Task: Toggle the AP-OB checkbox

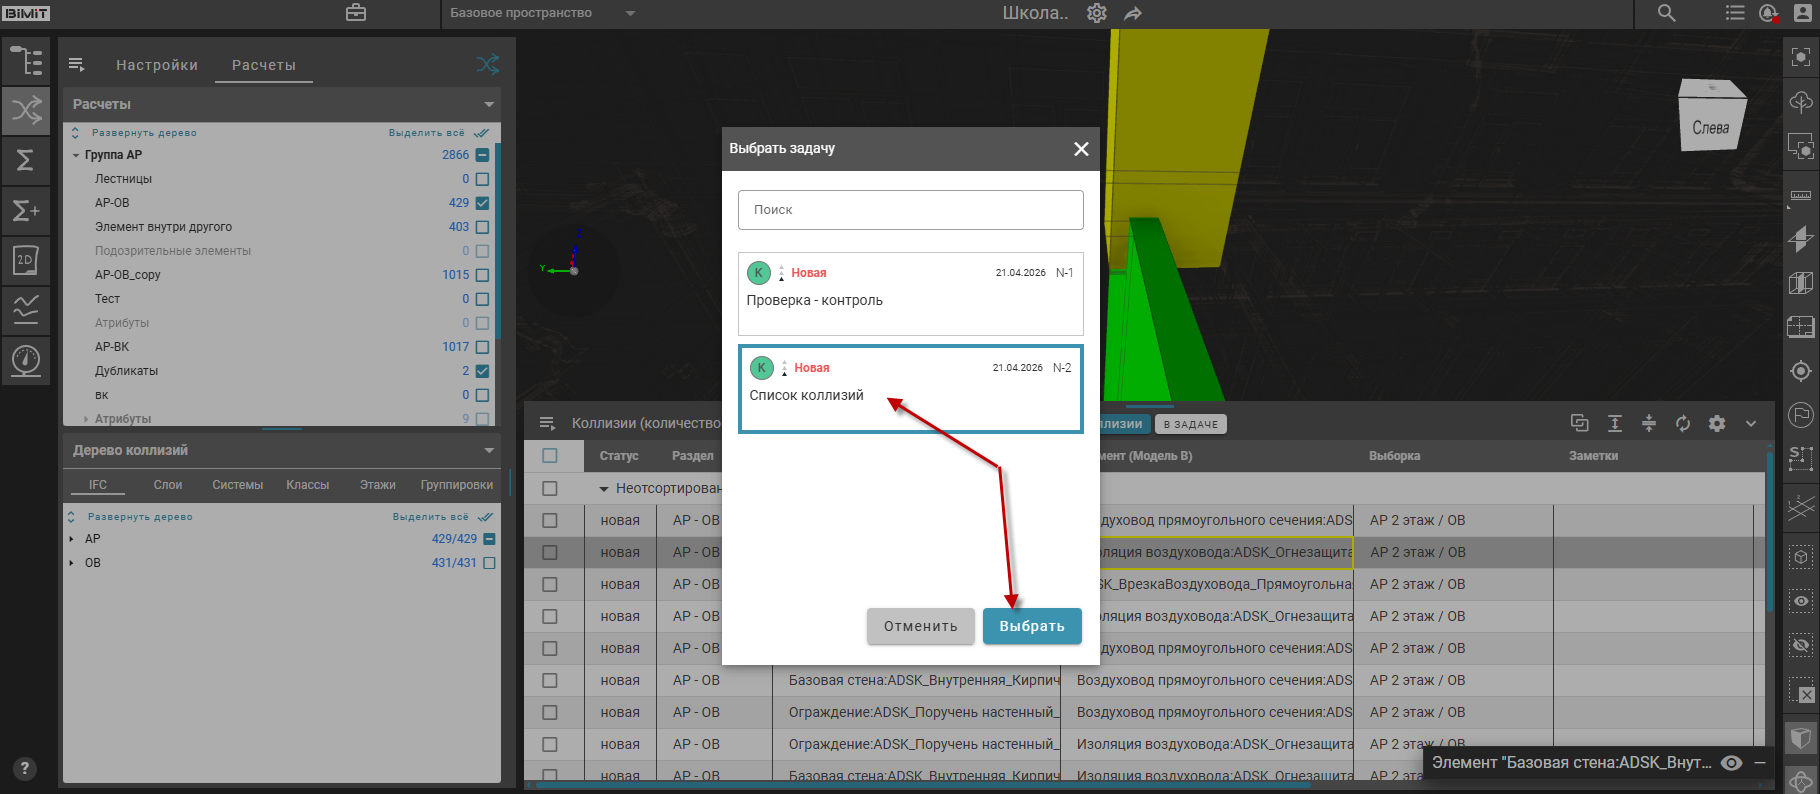Action: 483,203
